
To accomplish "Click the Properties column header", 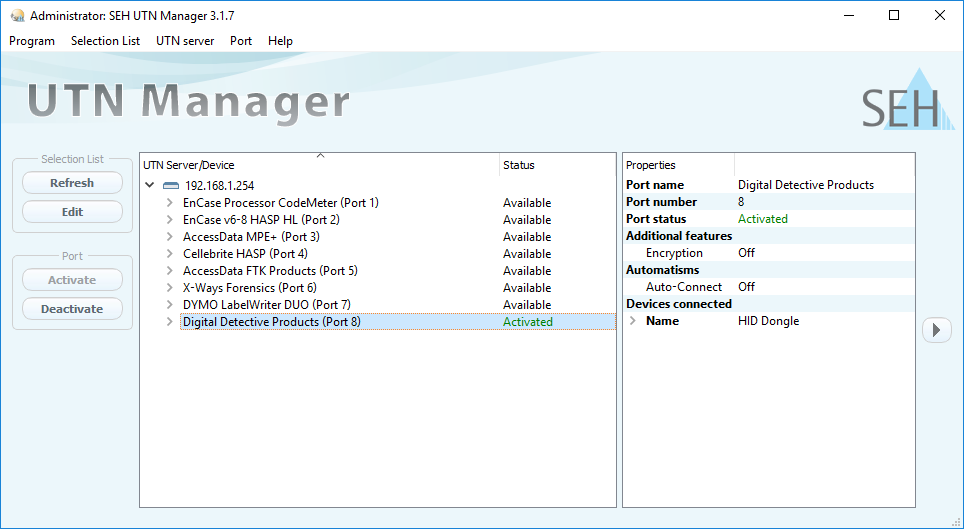I will (x=679, y=165).
